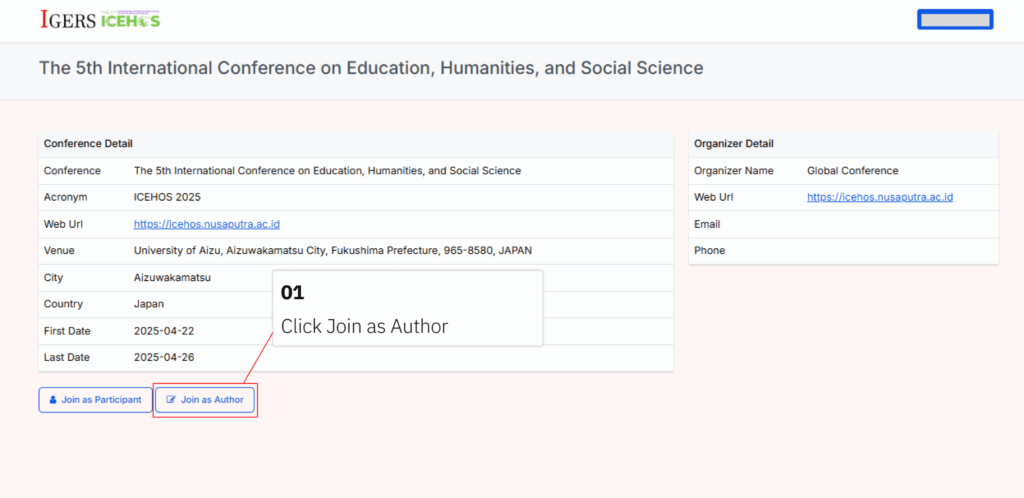Select the Organizer Detail panel header
1024x498 pixels.
pos(733,144)
